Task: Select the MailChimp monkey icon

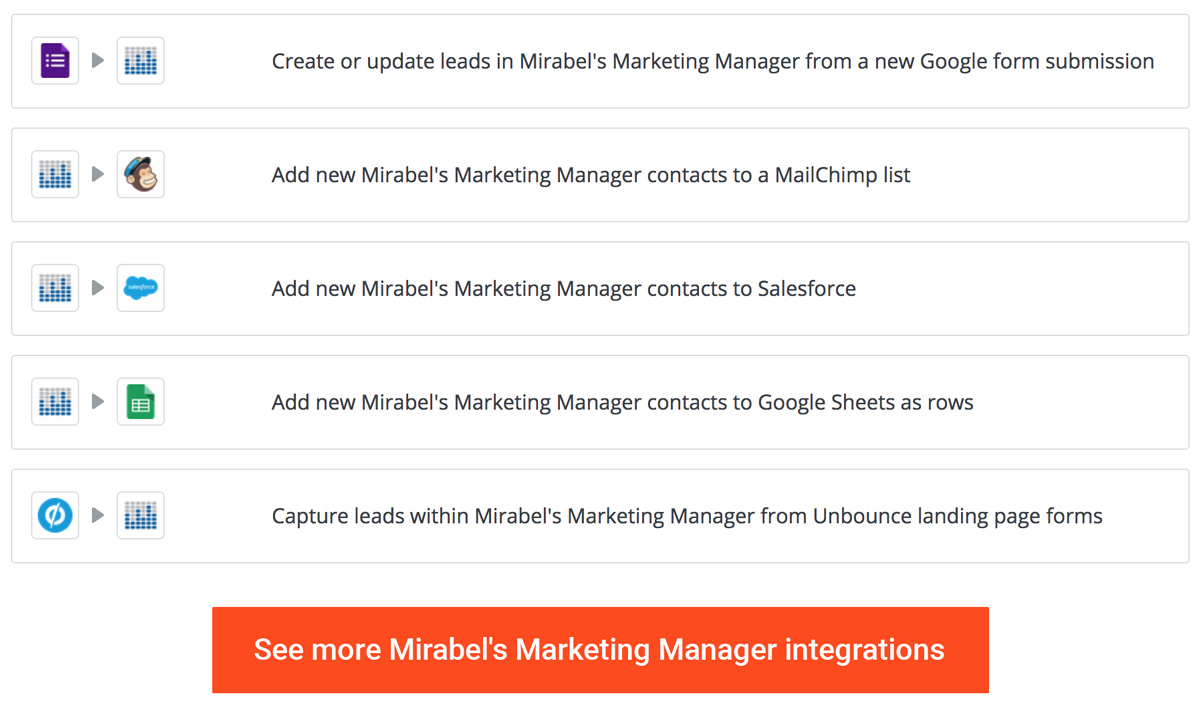Action: click(141, 174)
